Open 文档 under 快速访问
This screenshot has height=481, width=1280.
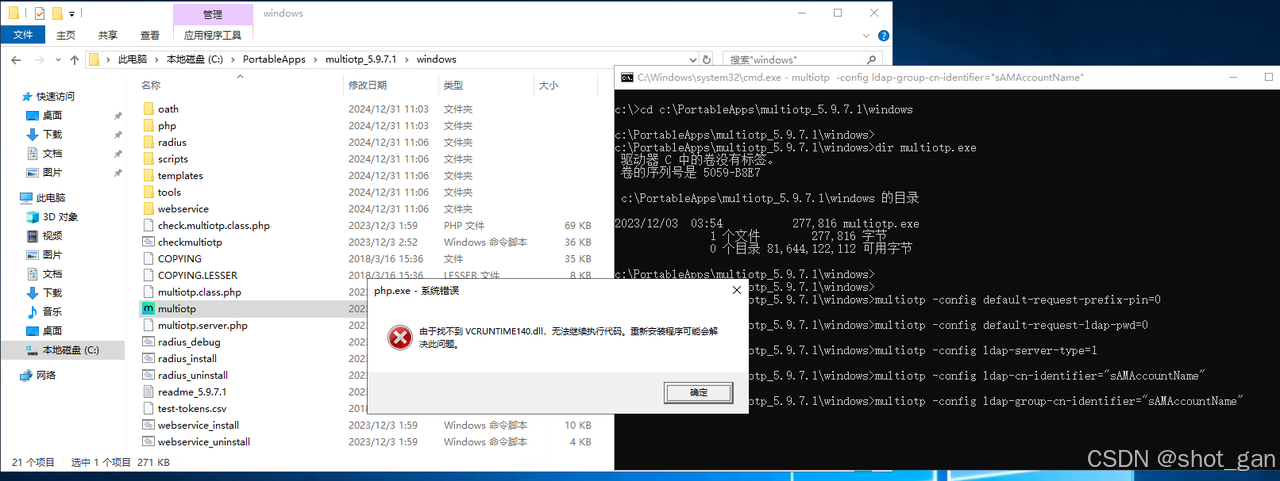click(52, 153)
